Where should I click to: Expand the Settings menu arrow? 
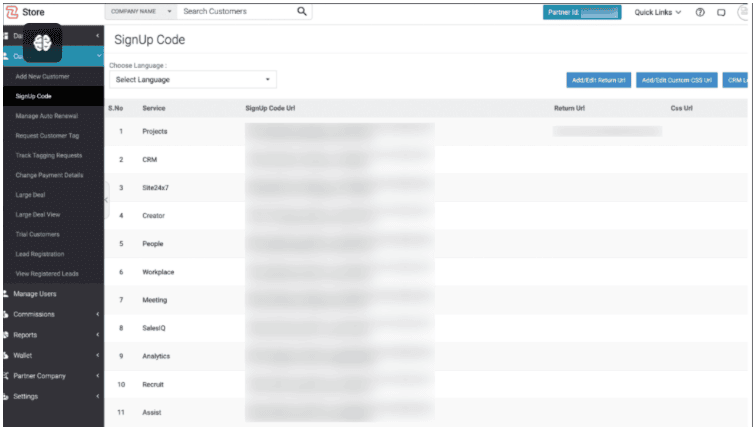pyautogui.click(x=97, y=397)
